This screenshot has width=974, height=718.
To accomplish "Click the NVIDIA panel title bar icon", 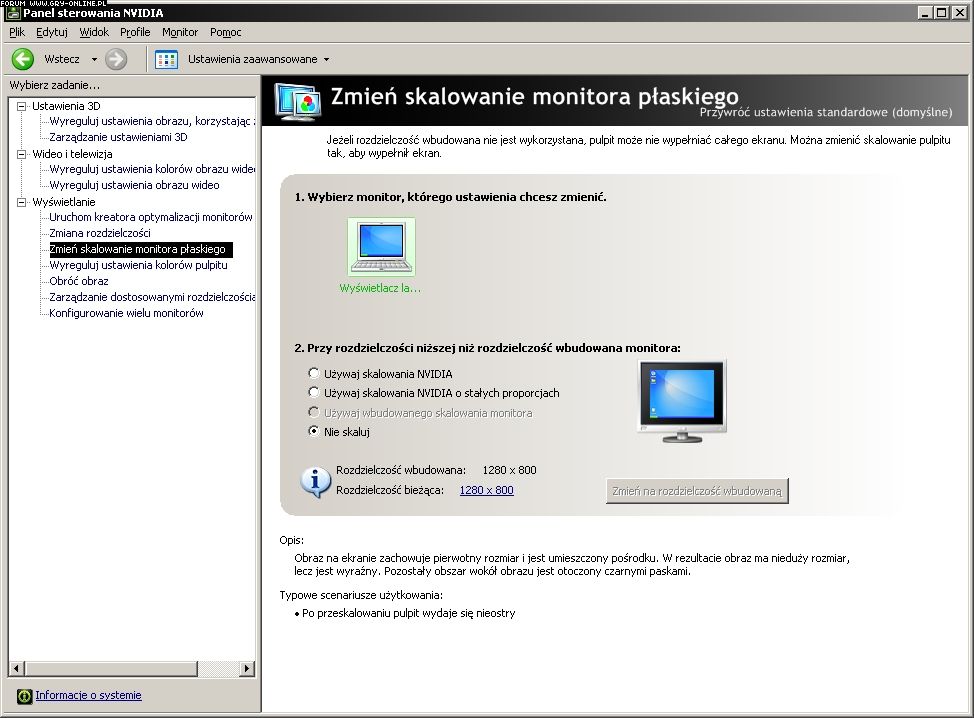I will tap(13, 12).
